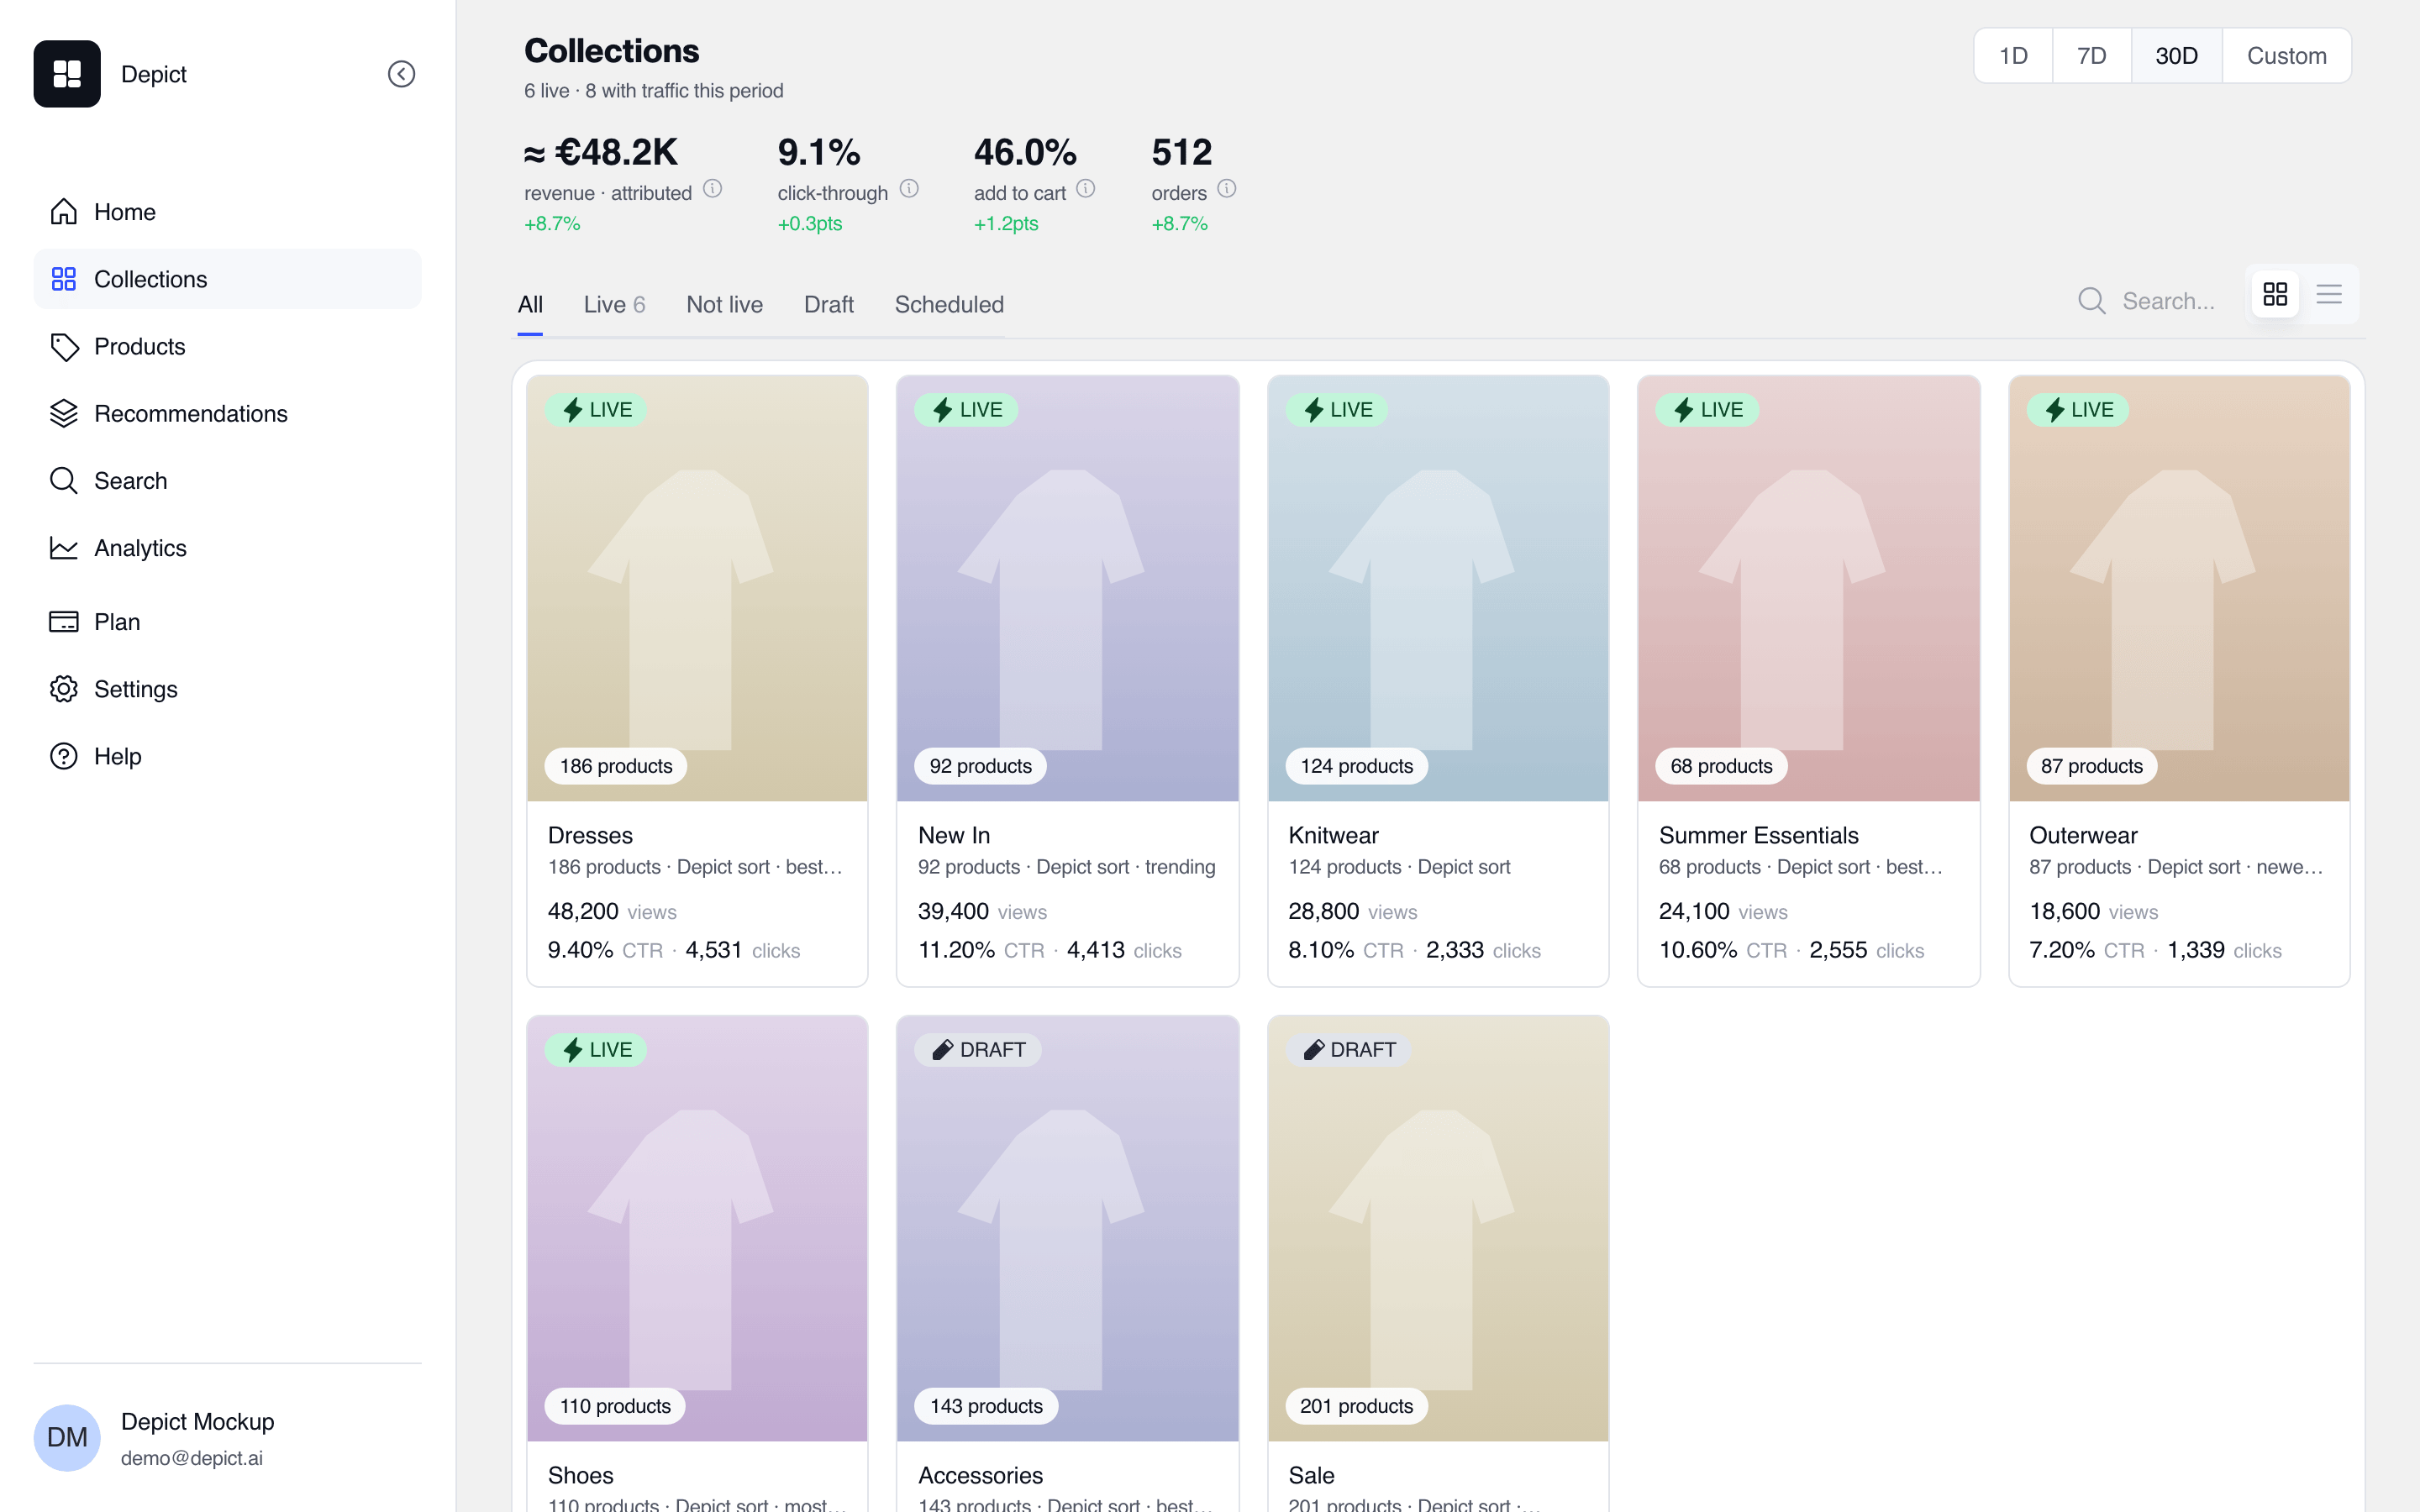Click the info icon beside orders
The width and height of the screenshot is (2420, 1512).
(x=1227, y=189)
